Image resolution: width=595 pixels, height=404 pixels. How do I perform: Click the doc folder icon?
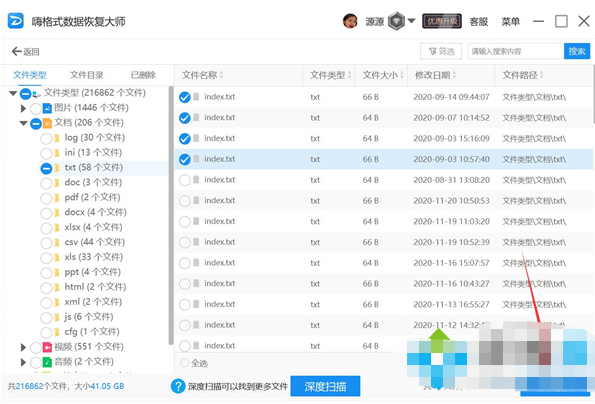(57, 183)
